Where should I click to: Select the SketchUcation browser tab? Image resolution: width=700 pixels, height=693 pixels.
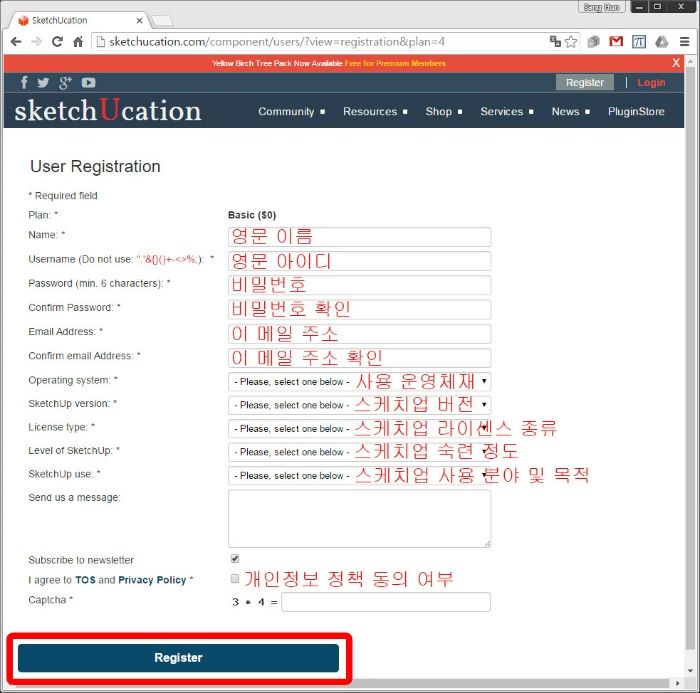tap(78, 21)
